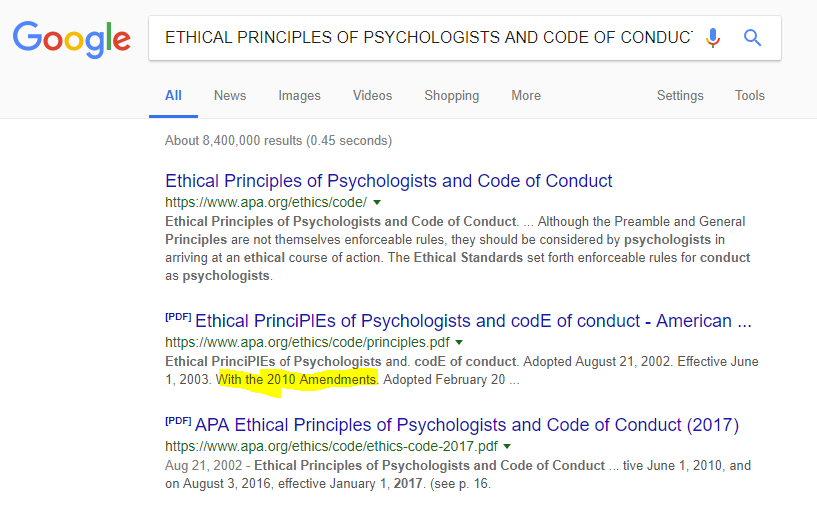The image size is (817, 510).
Task: Expand arrow next to principles.pdf URL
Action: (x=459, y=342)
